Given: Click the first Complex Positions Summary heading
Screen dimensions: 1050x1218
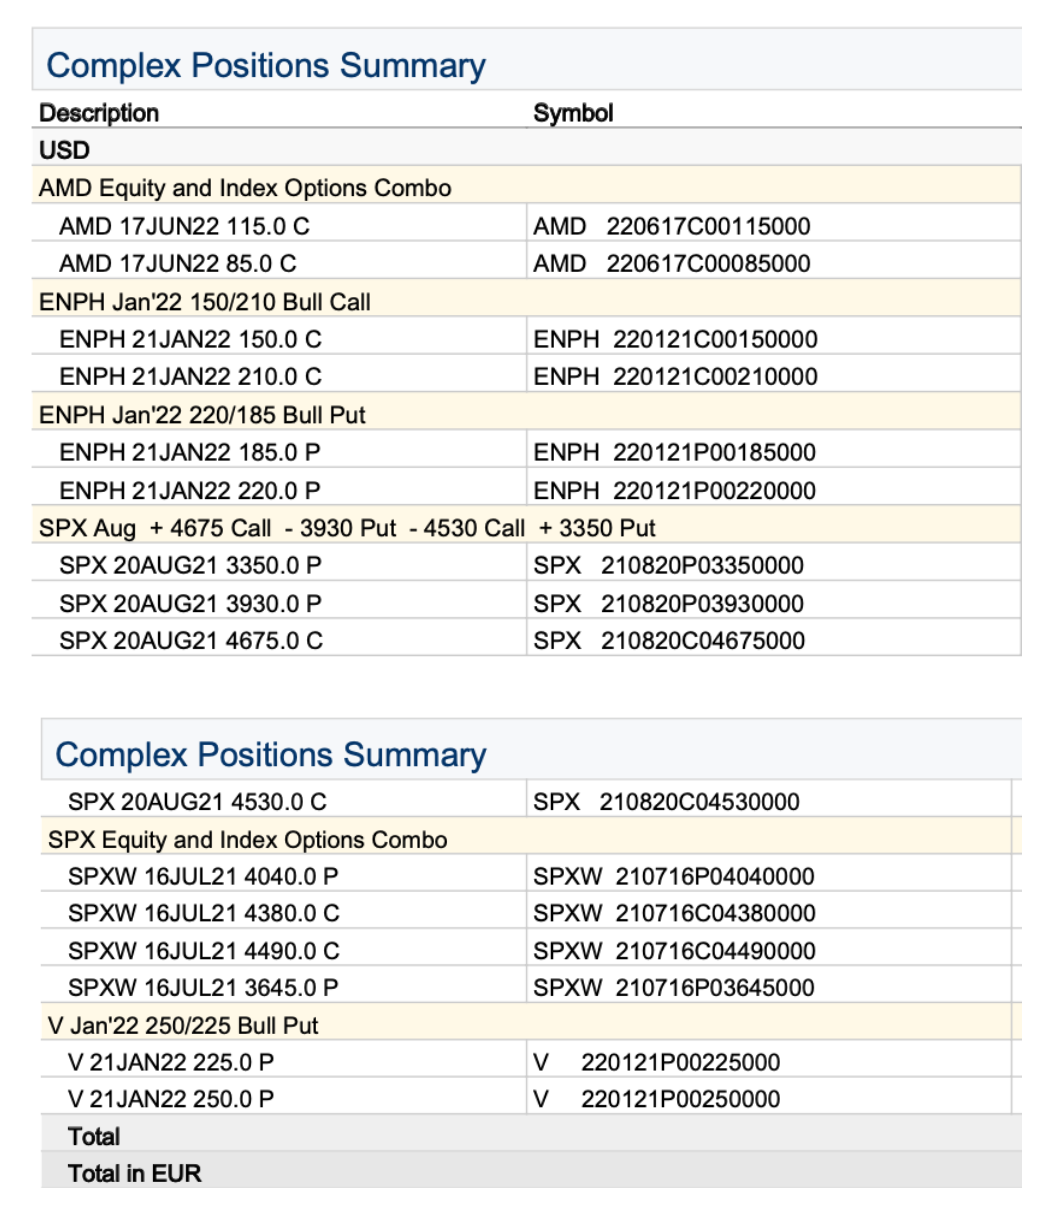Looking at the screenshot, I should point(266,66).
